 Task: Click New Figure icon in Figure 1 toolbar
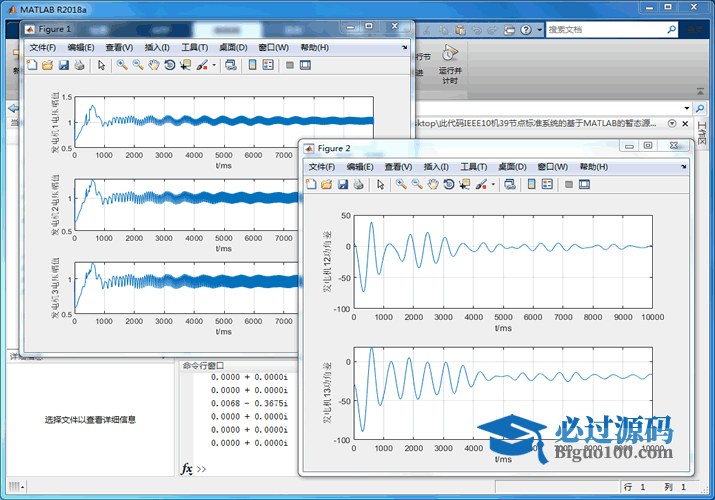[x=32, y=65]
